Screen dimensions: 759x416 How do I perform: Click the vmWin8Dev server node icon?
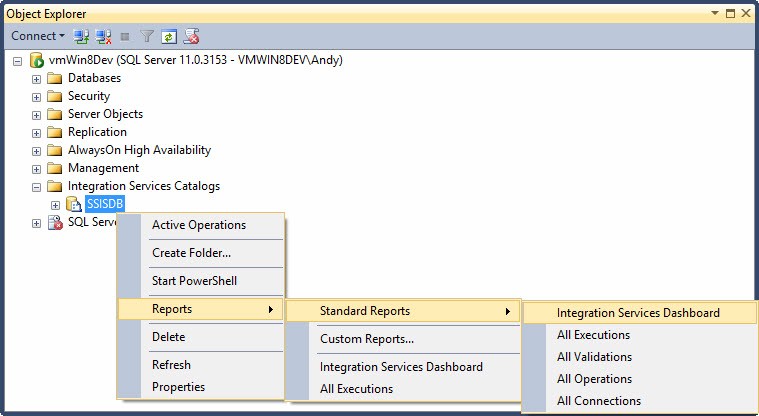[x=37, y=60]
